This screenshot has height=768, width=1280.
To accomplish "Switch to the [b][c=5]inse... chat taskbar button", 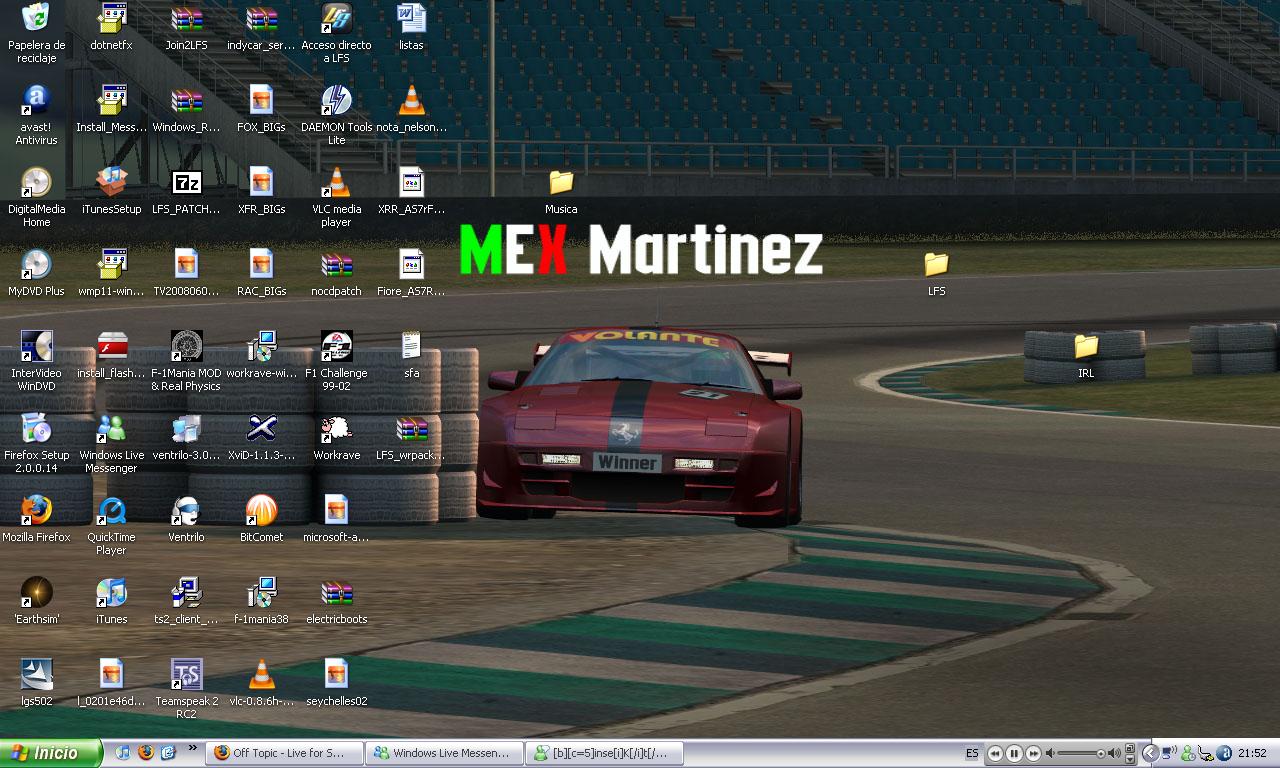I will (604, 753).
